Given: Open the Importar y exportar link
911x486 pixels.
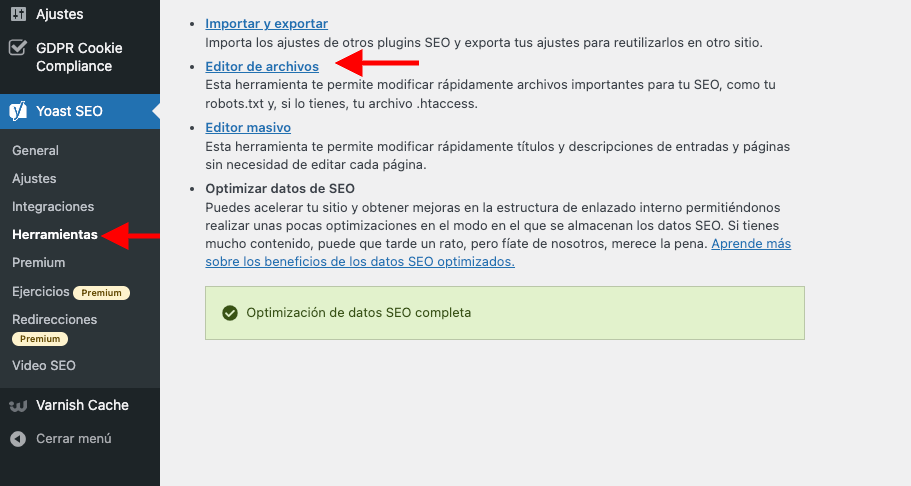Looking at the screenshot, I should coord(266,24).
